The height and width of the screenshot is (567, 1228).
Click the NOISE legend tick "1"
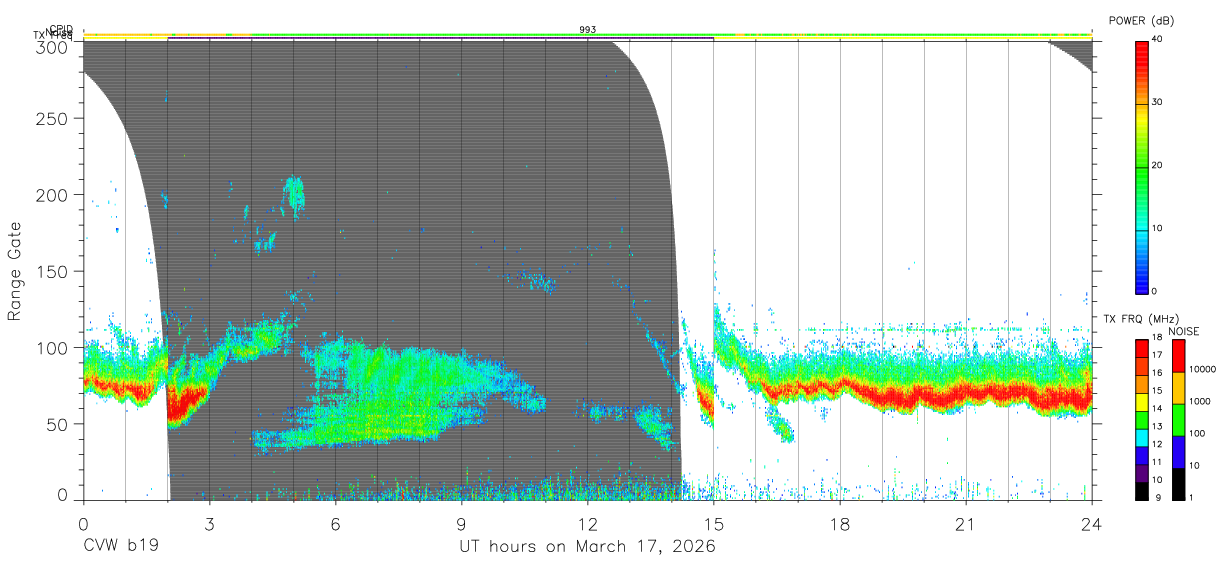1191,497
